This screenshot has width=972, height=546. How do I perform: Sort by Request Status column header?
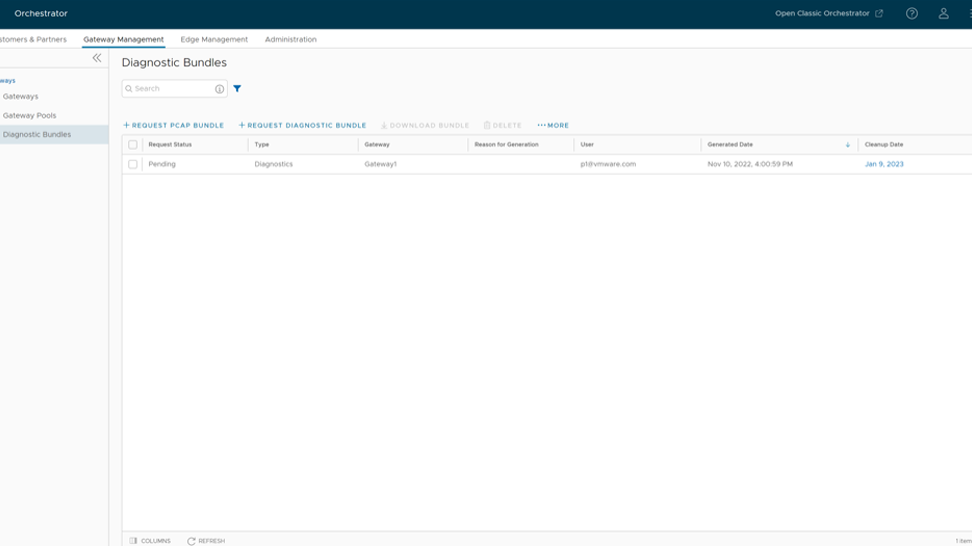click(170, 144)
